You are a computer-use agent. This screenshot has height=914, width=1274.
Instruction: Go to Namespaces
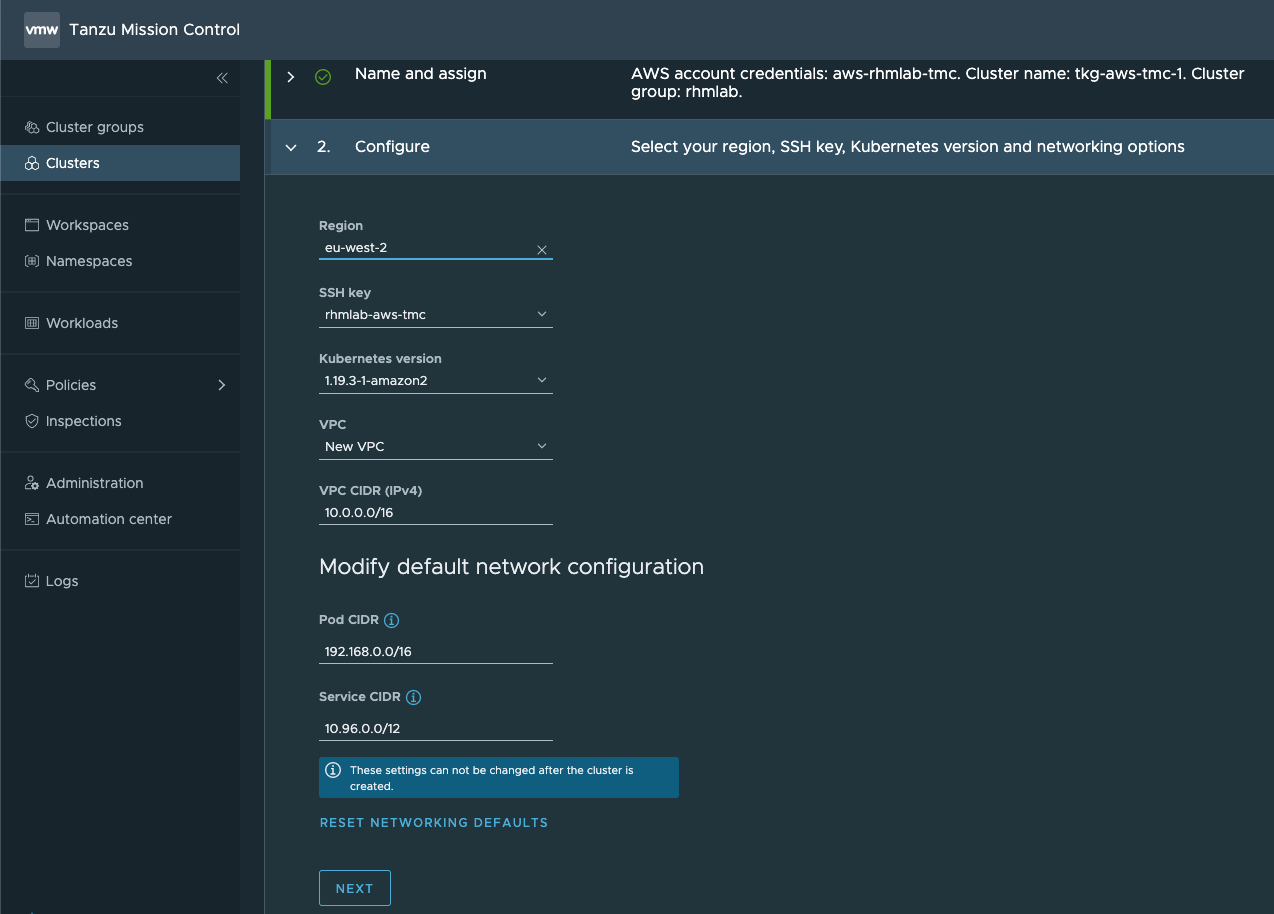click(120, 261)
